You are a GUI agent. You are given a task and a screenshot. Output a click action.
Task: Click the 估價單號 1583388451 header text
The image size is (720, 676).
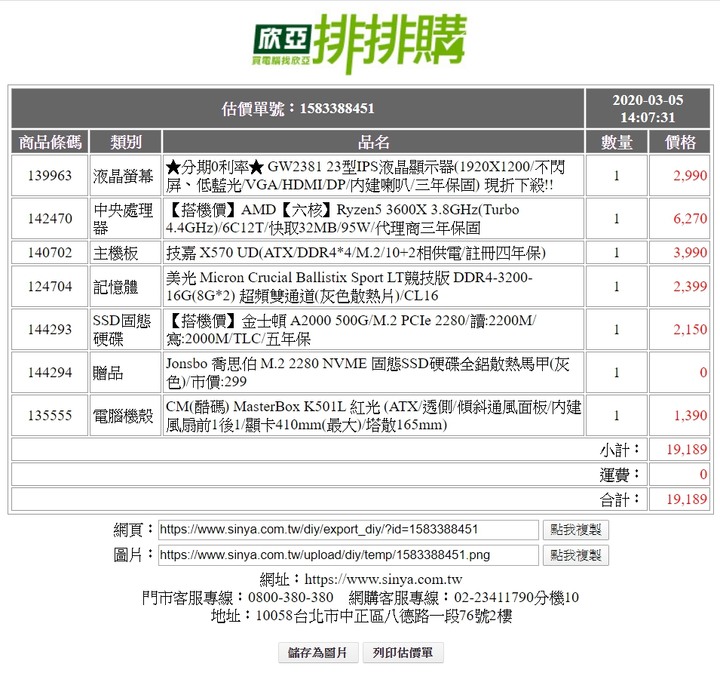[298, 109]
